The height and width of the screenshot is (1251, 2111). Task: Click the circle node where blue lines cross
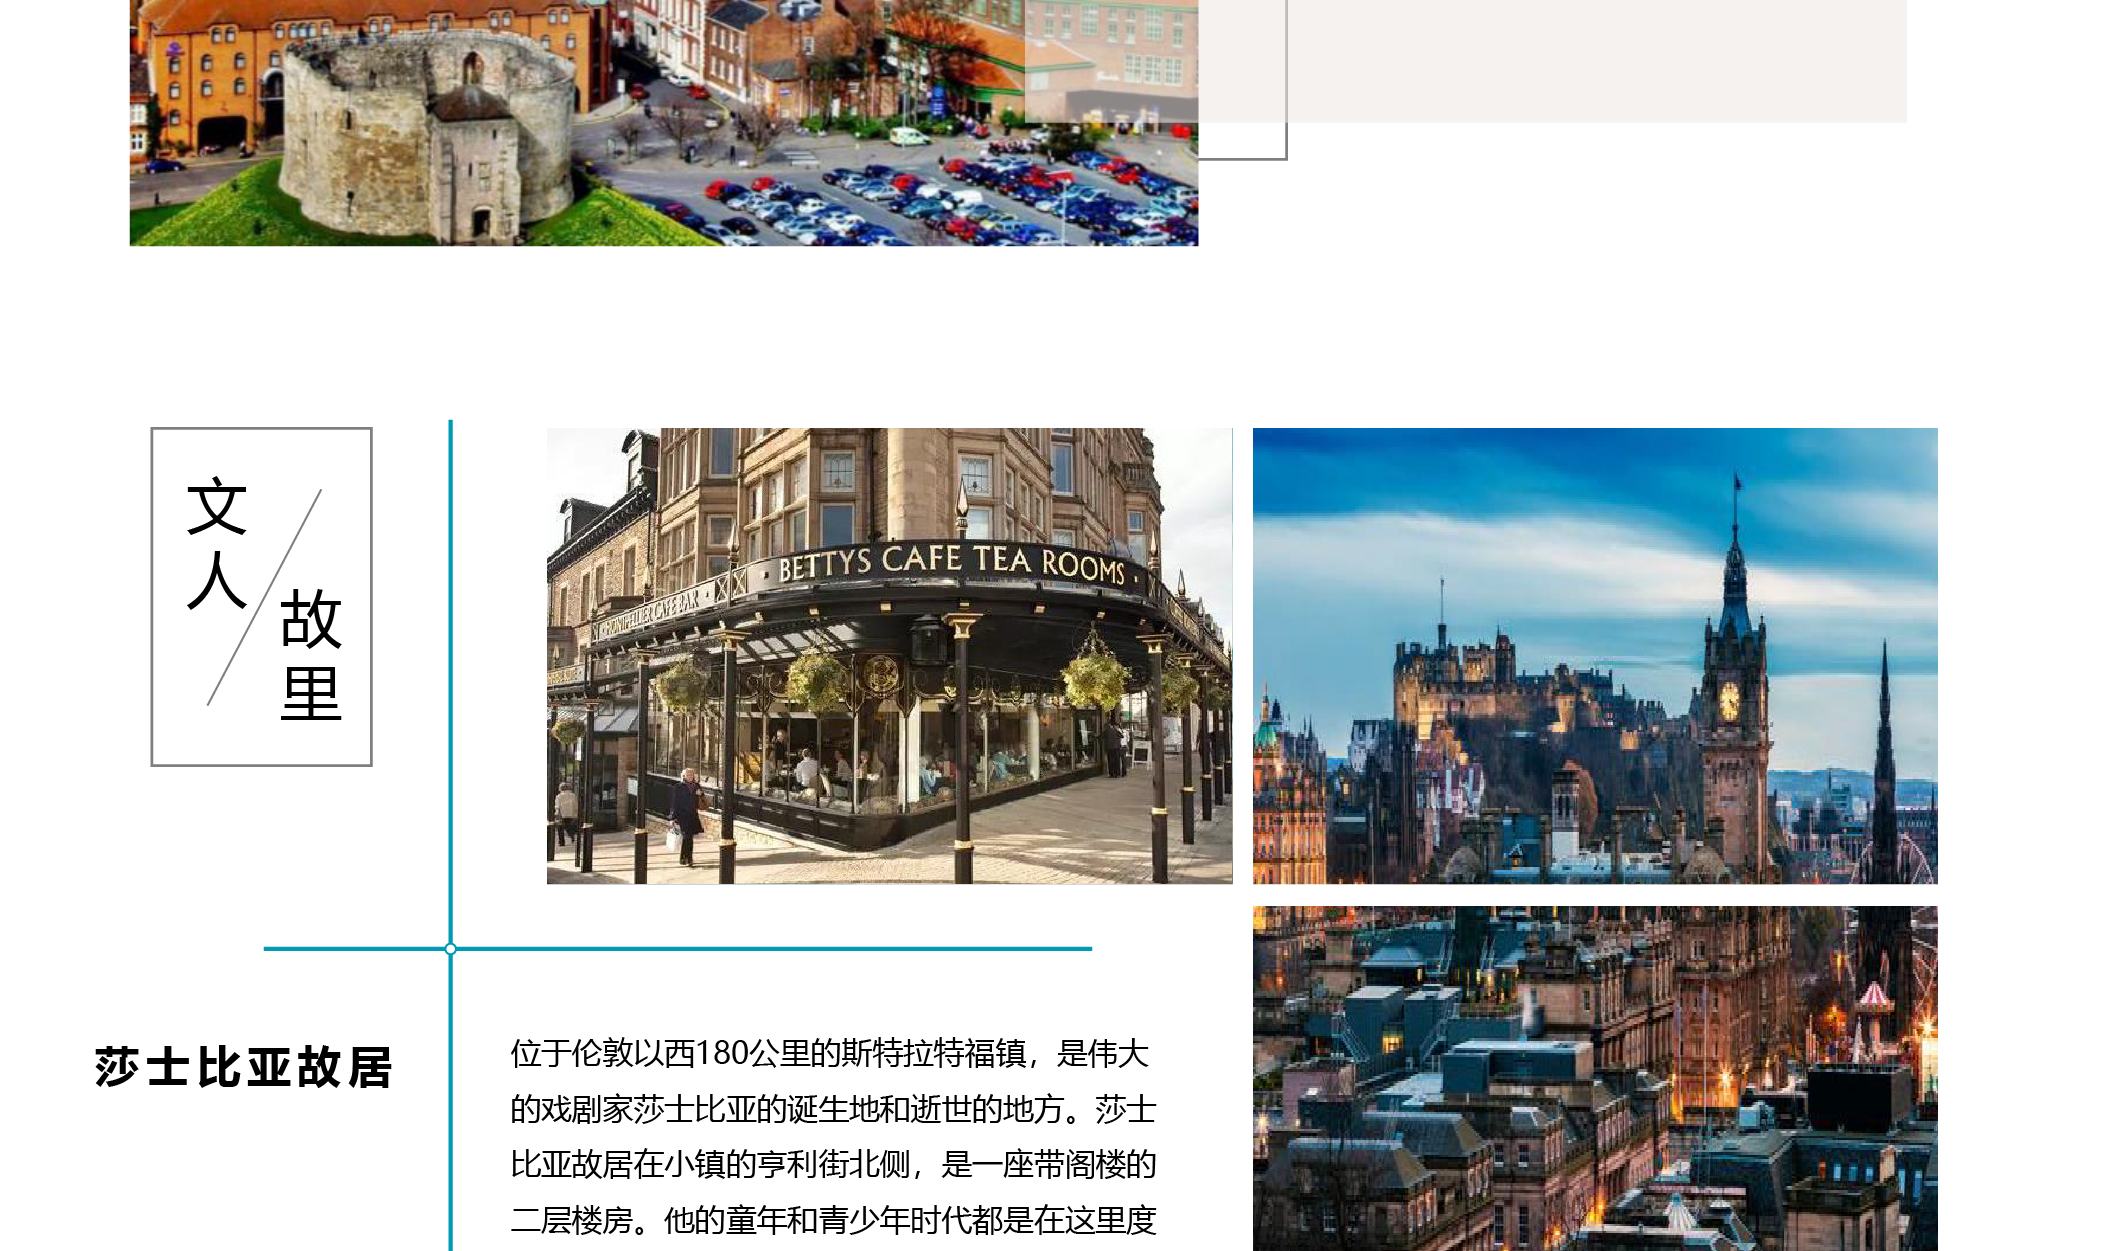pyautogui.click(x=451, y=949)
